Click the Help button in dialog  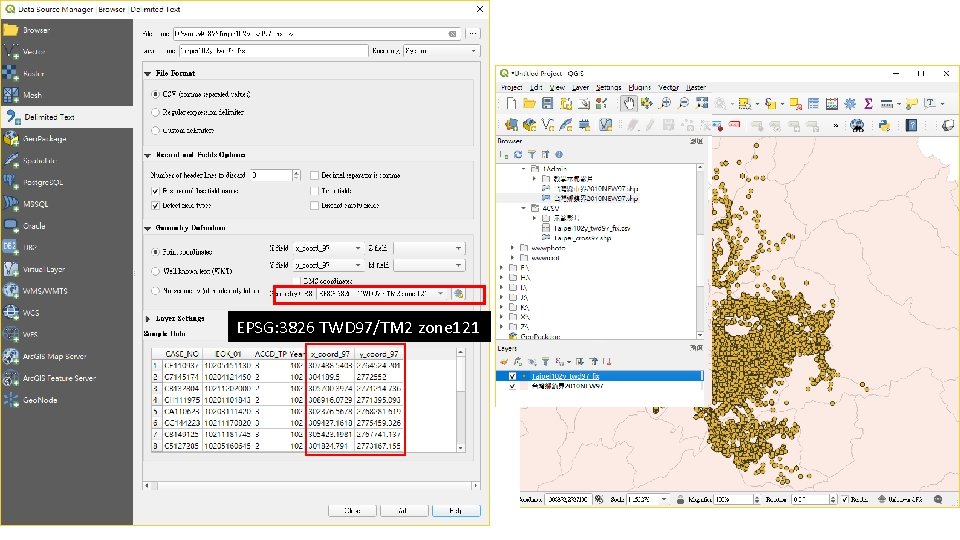pos(456,511)
